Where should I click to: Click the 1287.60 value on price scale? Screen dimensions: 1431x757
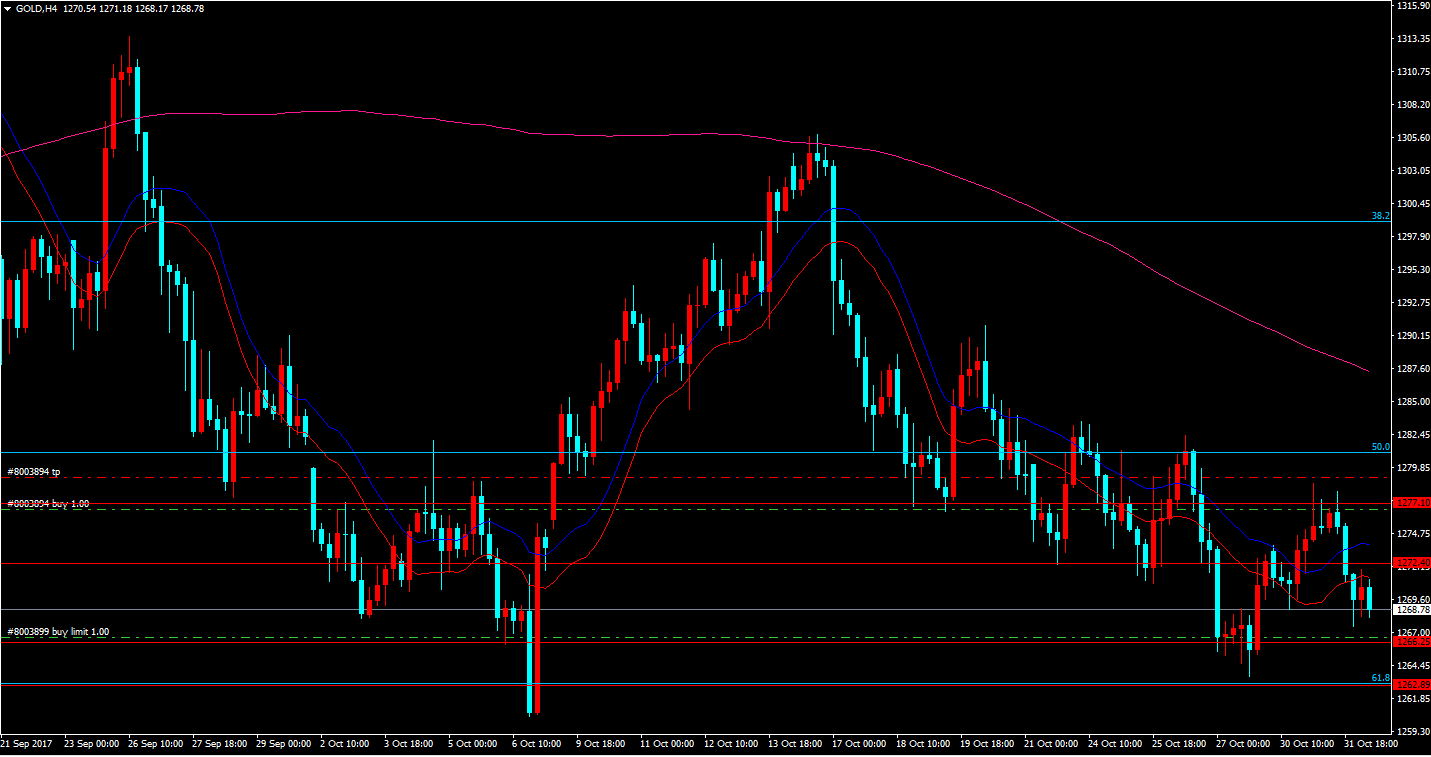click(x=1413, y=369)
